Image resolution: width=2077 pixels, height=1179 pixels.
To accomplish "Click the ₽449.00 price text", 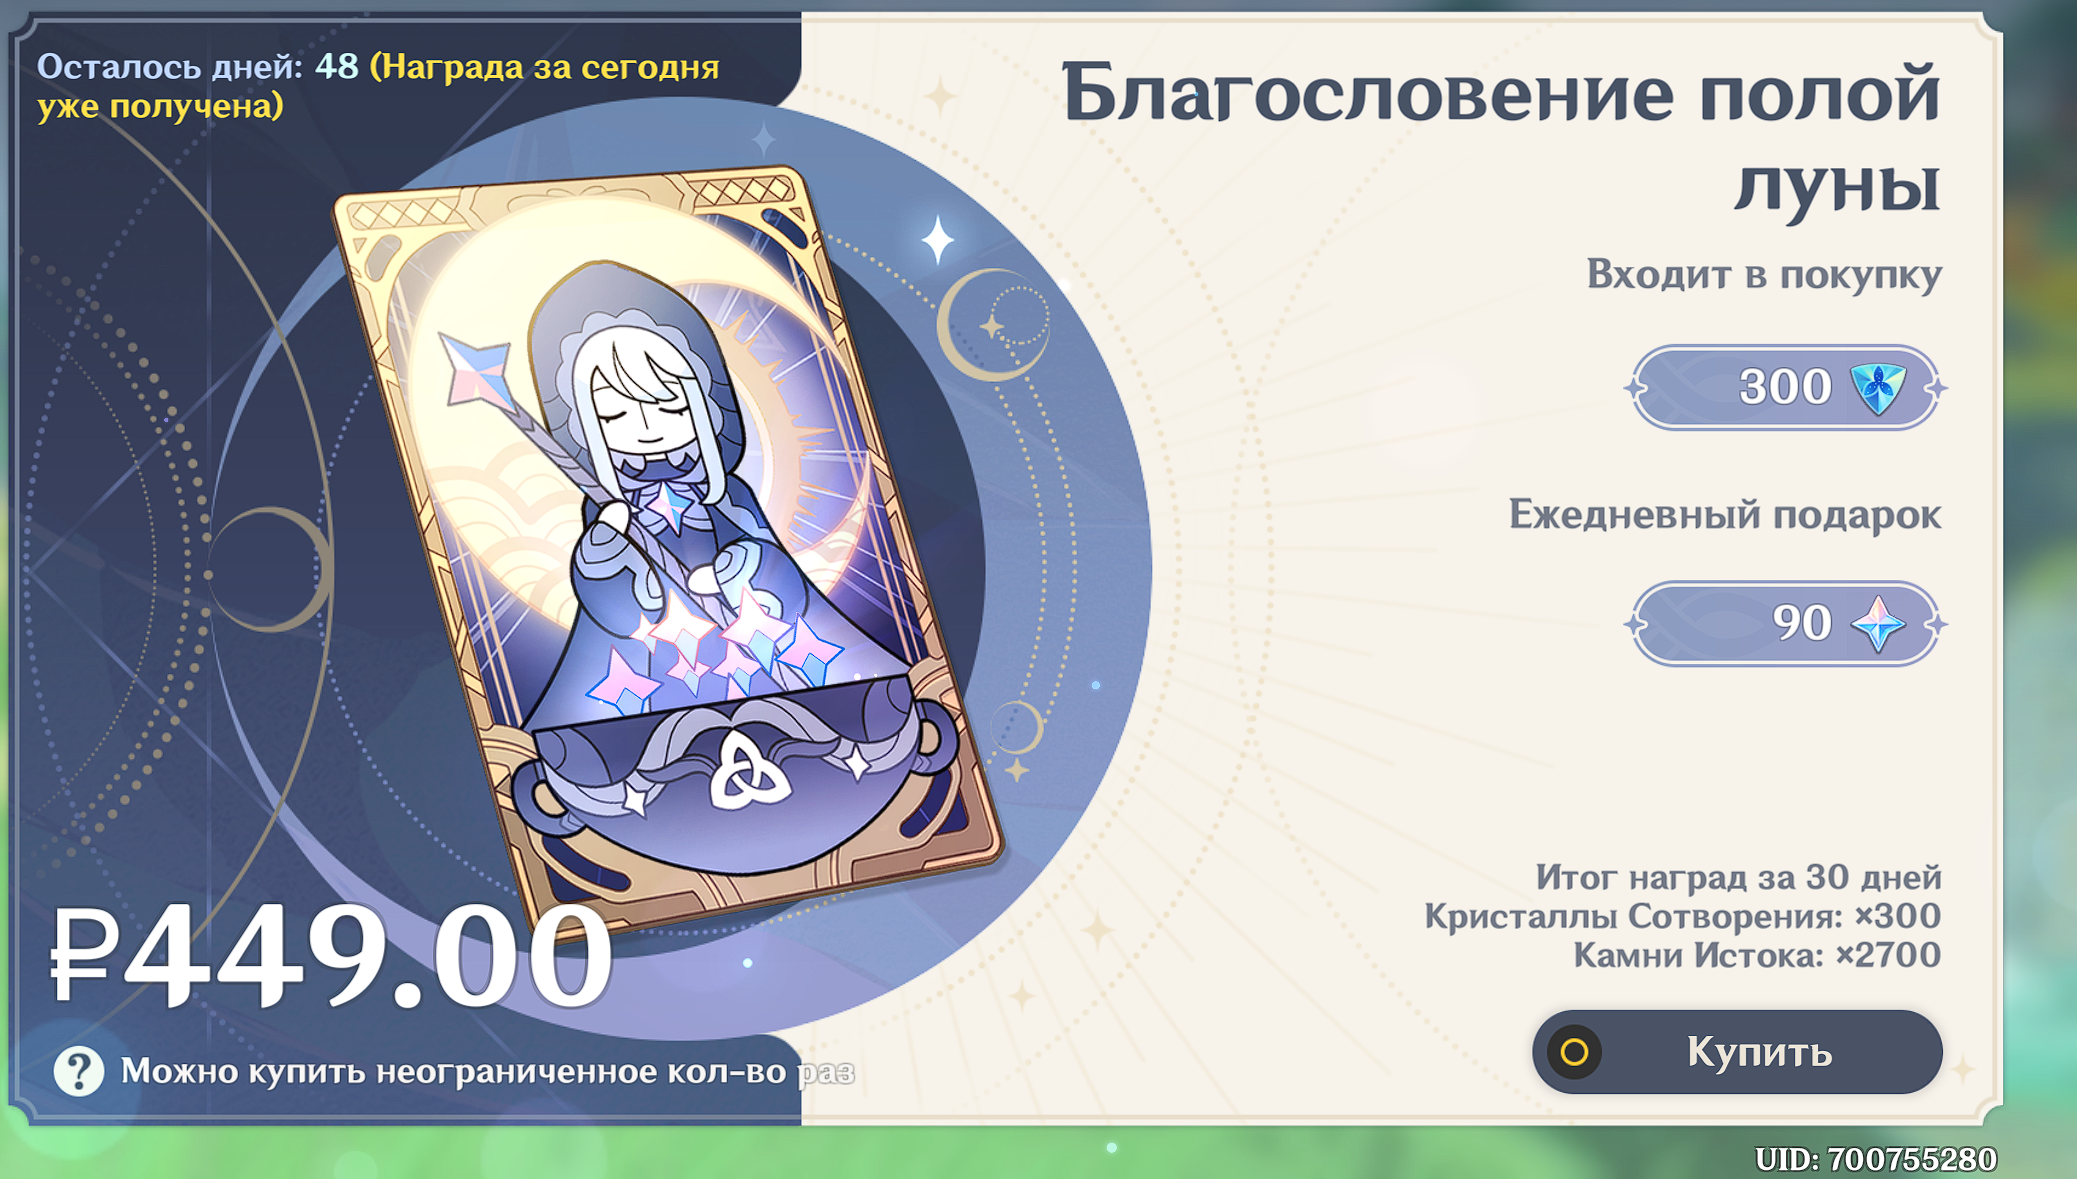I will 331,954.
